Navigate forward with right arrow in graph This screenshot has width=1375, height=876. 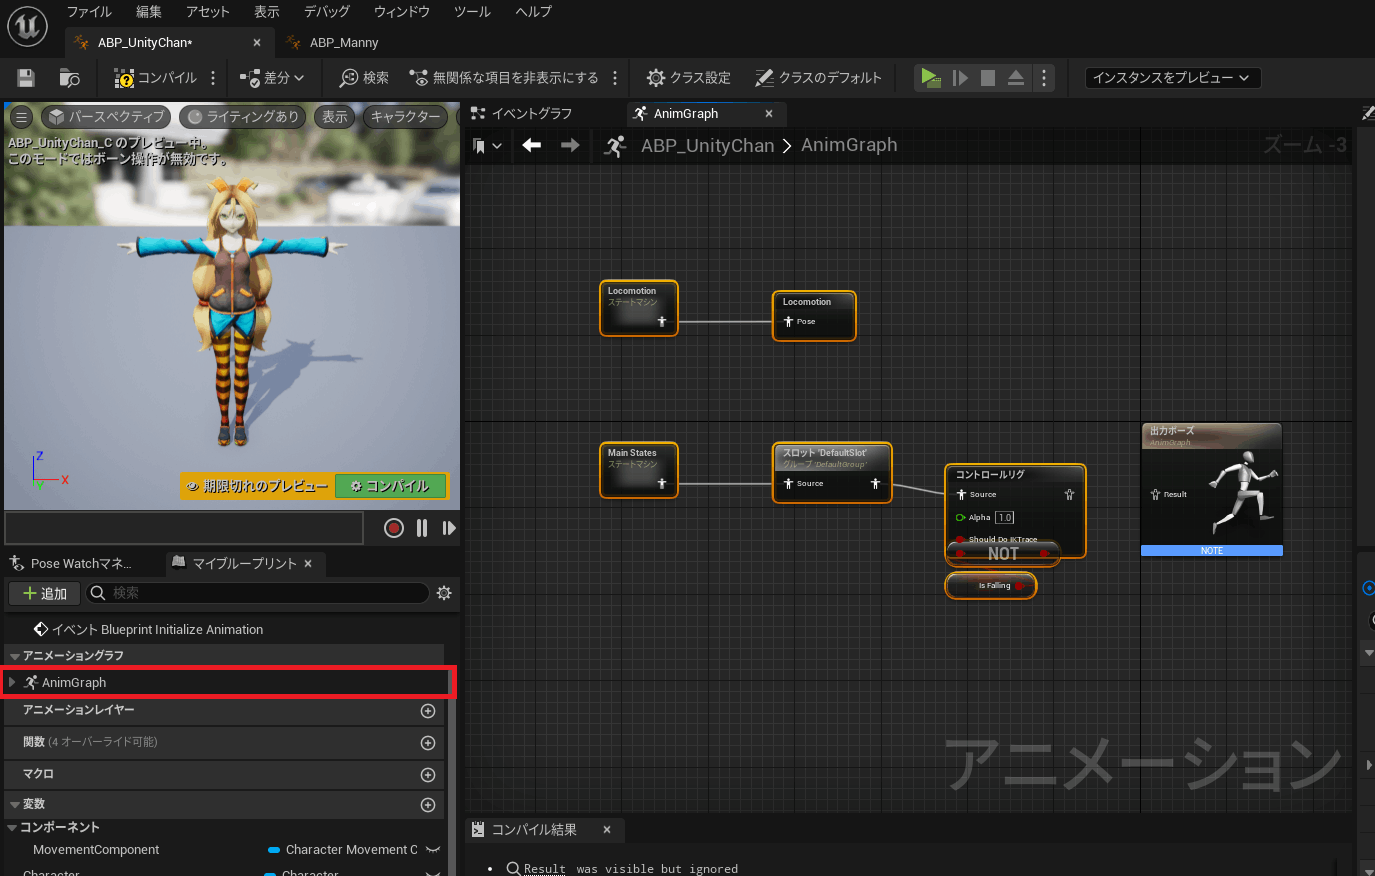pyautogui.click(x=570, y=146)
